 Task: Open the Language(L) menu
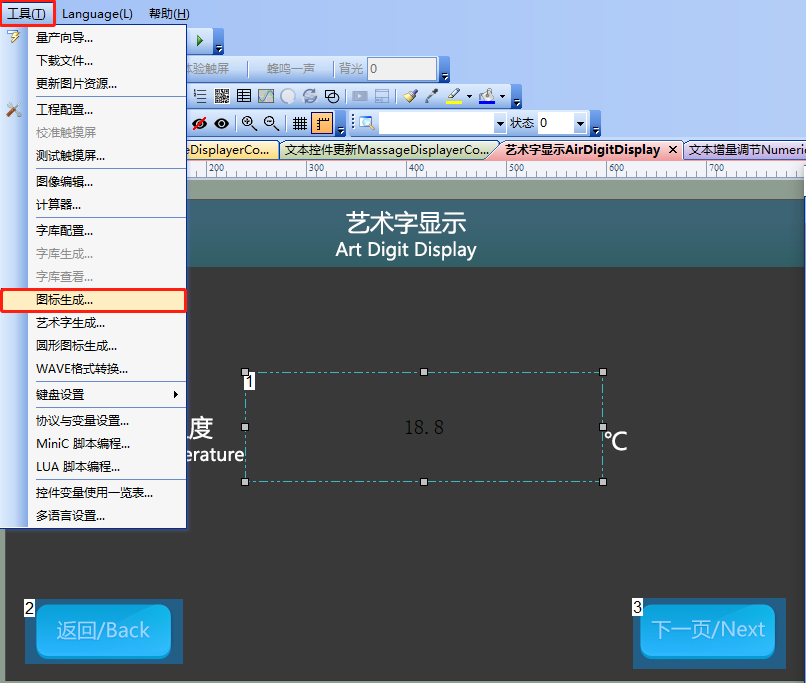(x=97, y=14)
